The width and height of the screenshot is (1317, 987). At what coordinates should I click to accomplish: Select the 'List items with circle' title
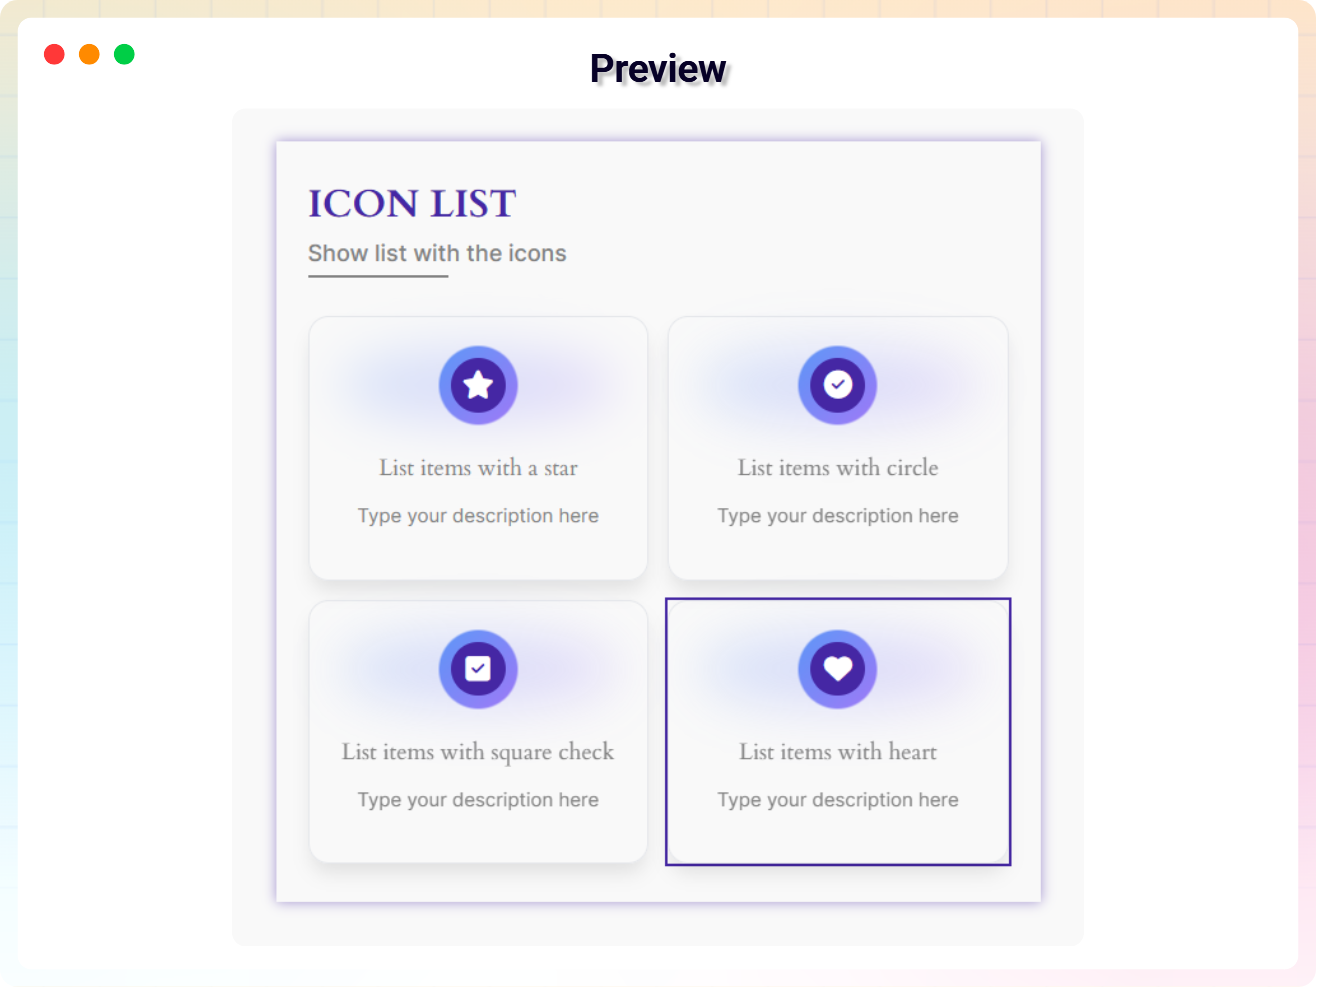tap(838, 468)
